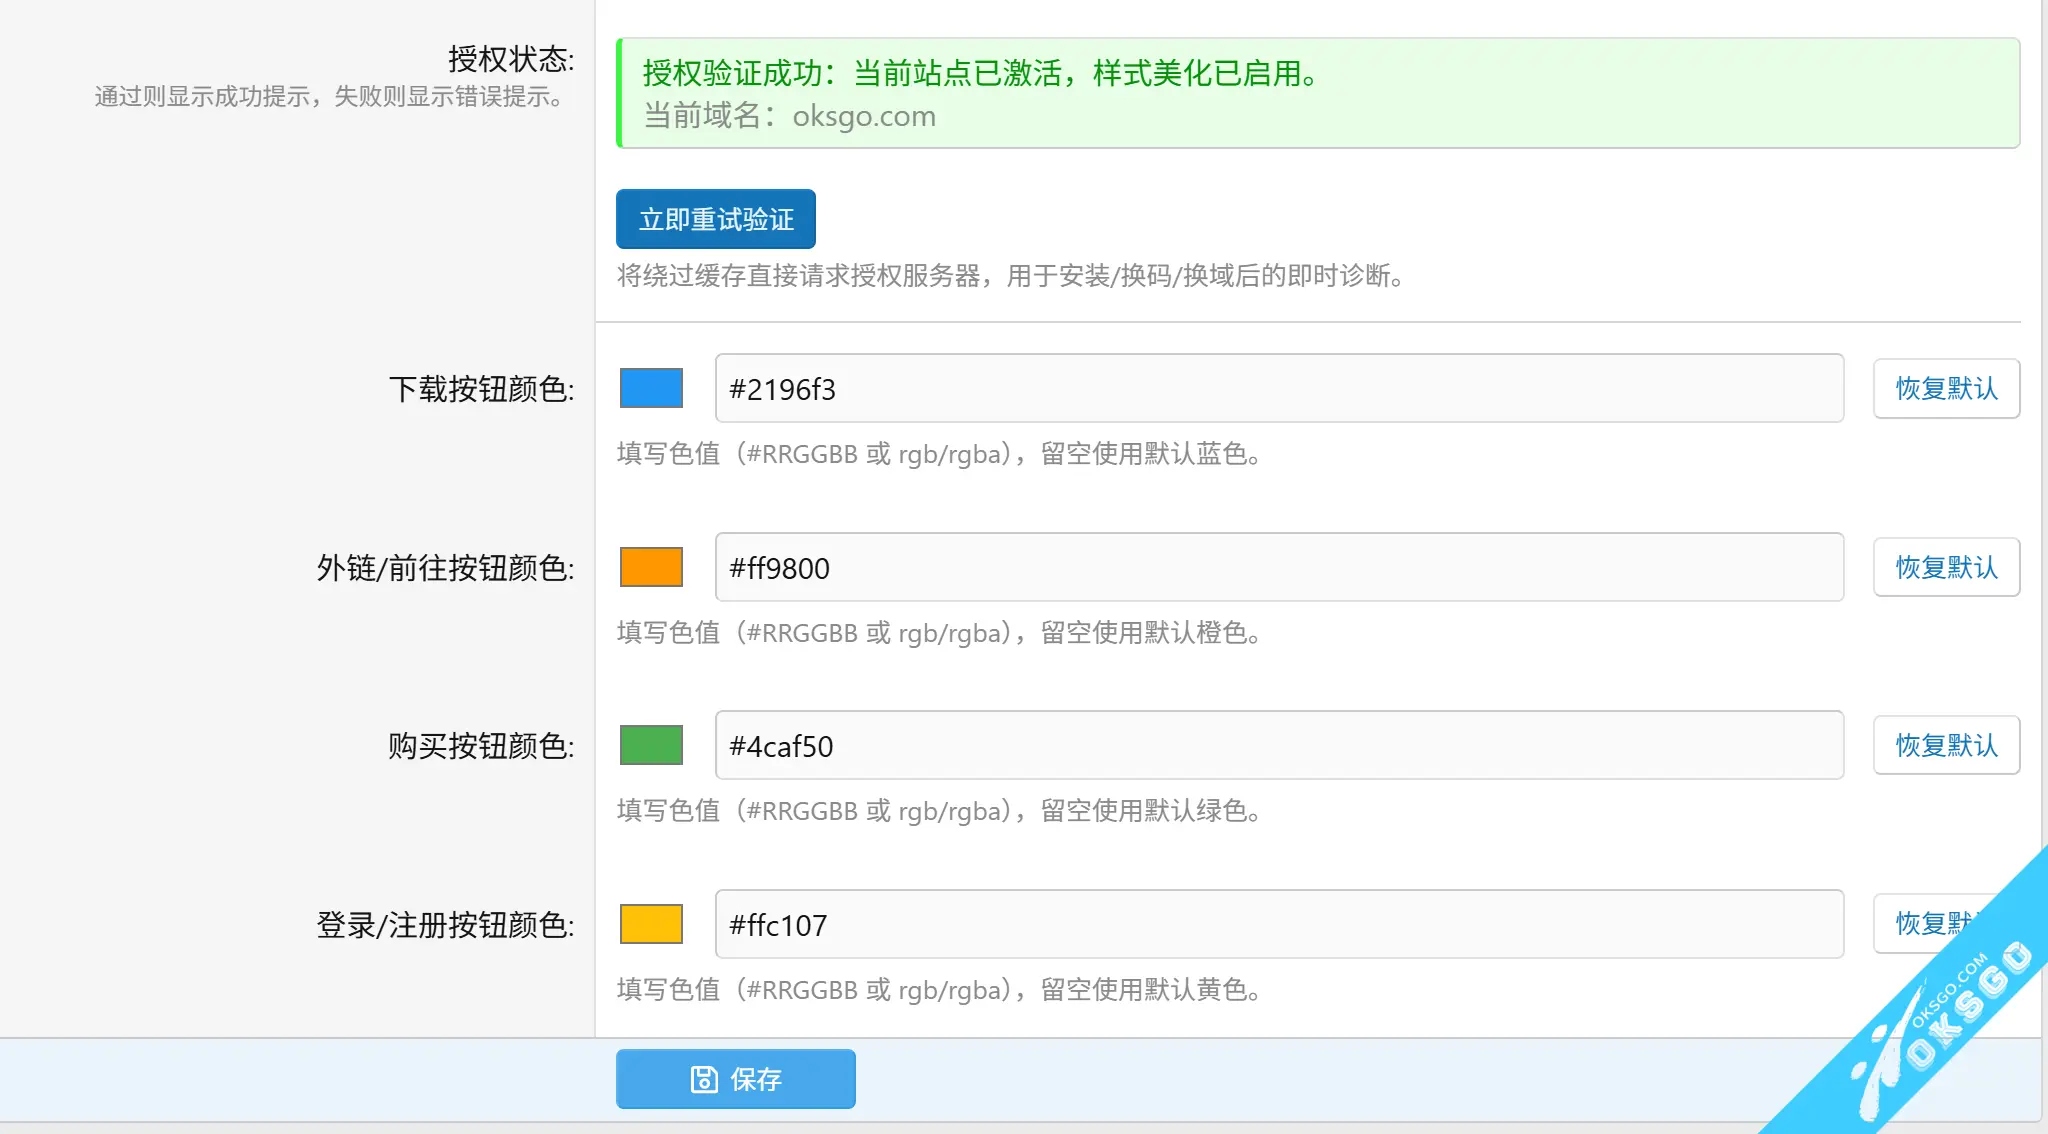Image resolution: width=2048 pixels, height=1134 pixels.
Task: Click the 购买按钮颜色 label
Action: [x=481, y=746]
